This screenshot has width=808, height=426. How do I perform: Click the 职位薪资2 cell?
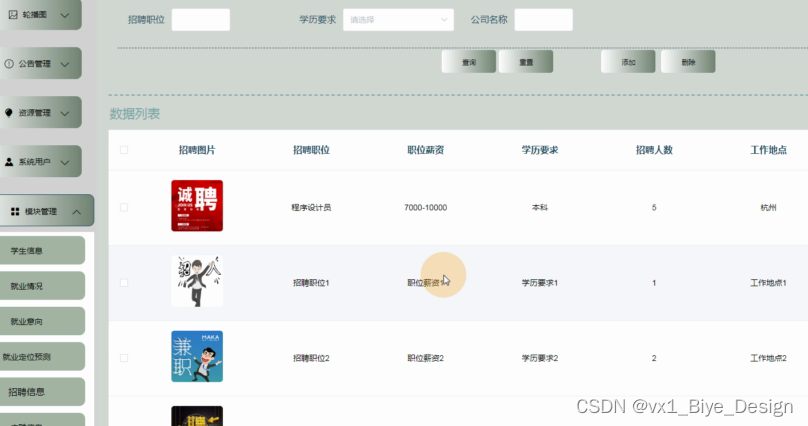click(x=426, y=358)
